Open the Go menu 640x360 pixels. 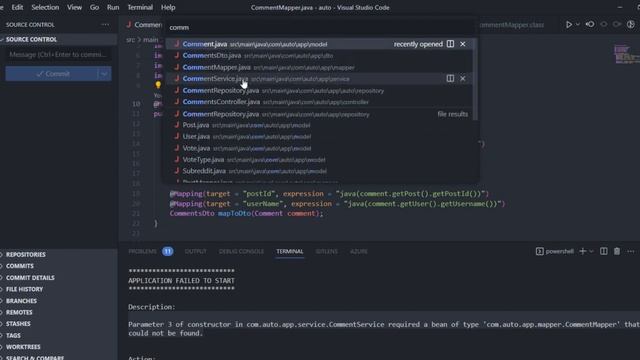94,7
